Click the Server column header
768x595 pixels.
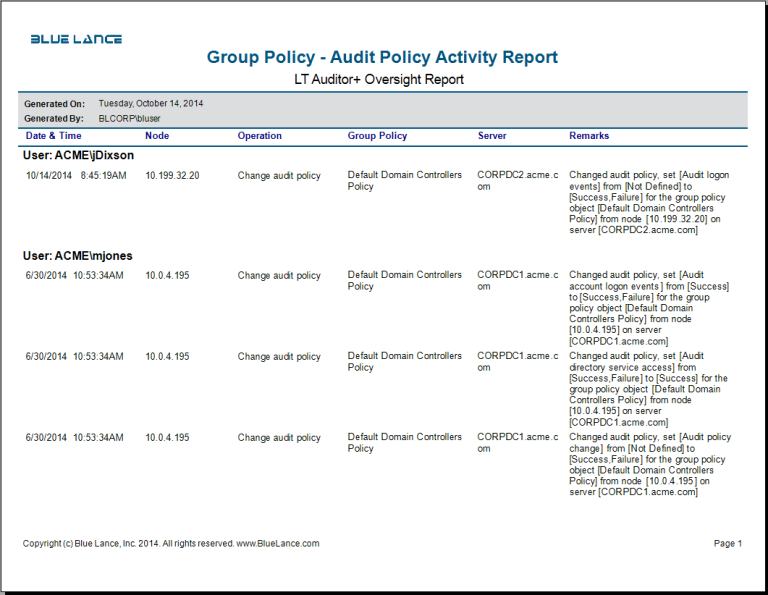491,136
